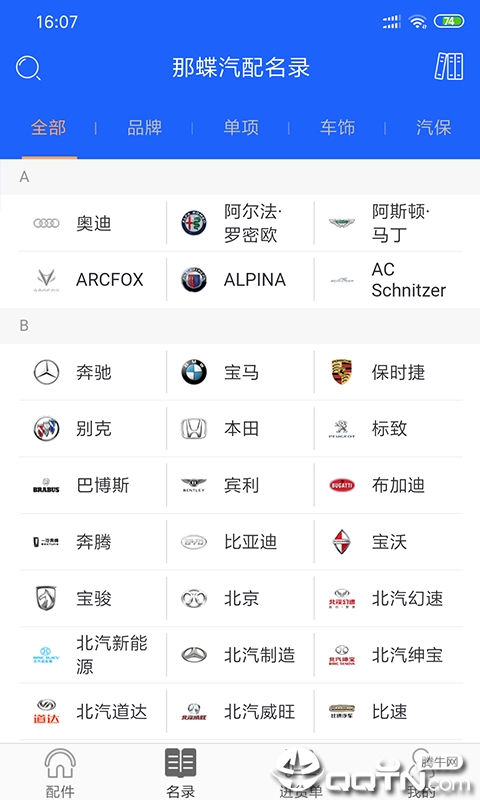Image resolution: width=480 pixels, height=800 pixels.
Task: Select the Audi rings logo
Action: point(46,223)
